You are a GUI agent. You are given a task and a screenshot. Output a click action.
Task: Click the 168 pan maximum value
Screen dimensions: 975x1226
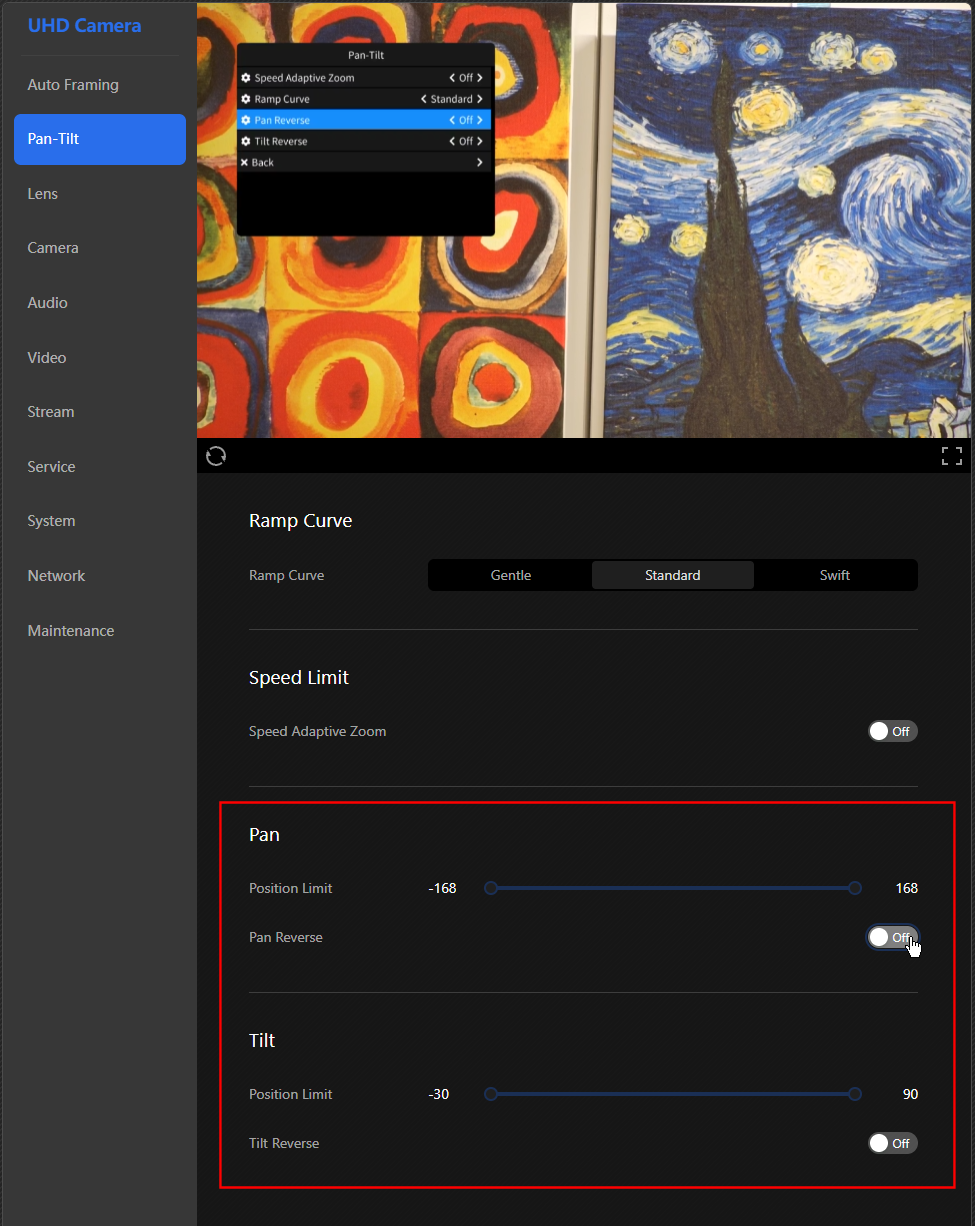(906, 888)
